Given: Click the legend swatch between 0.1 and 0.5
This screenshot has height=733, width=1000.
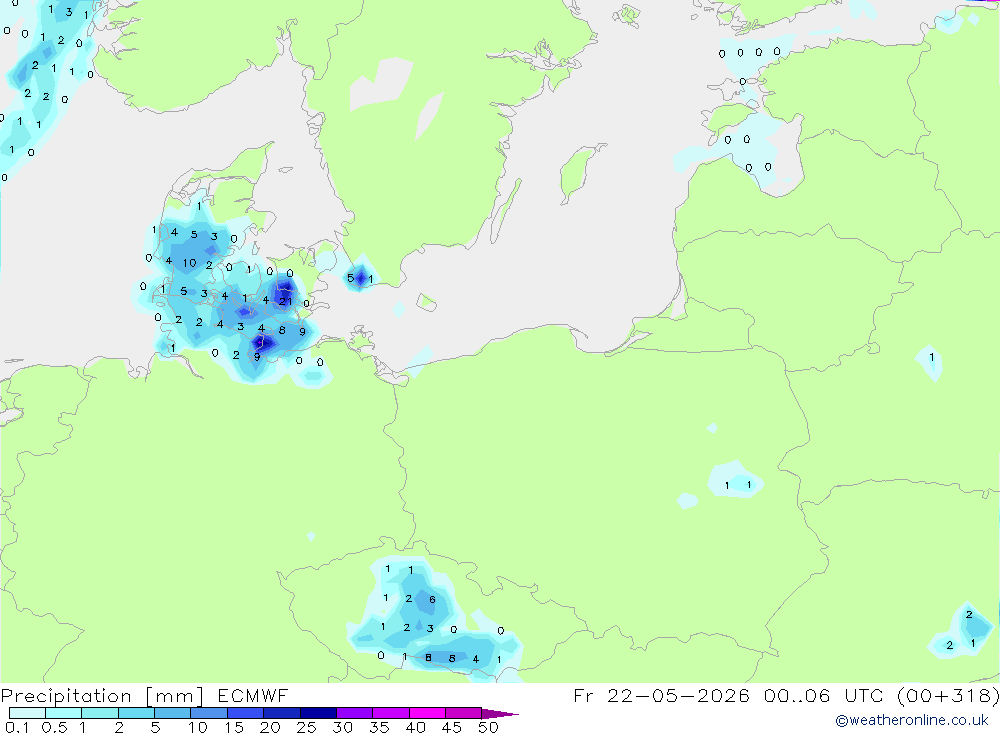Looking at the screenshot, I should tap(27, 713).
